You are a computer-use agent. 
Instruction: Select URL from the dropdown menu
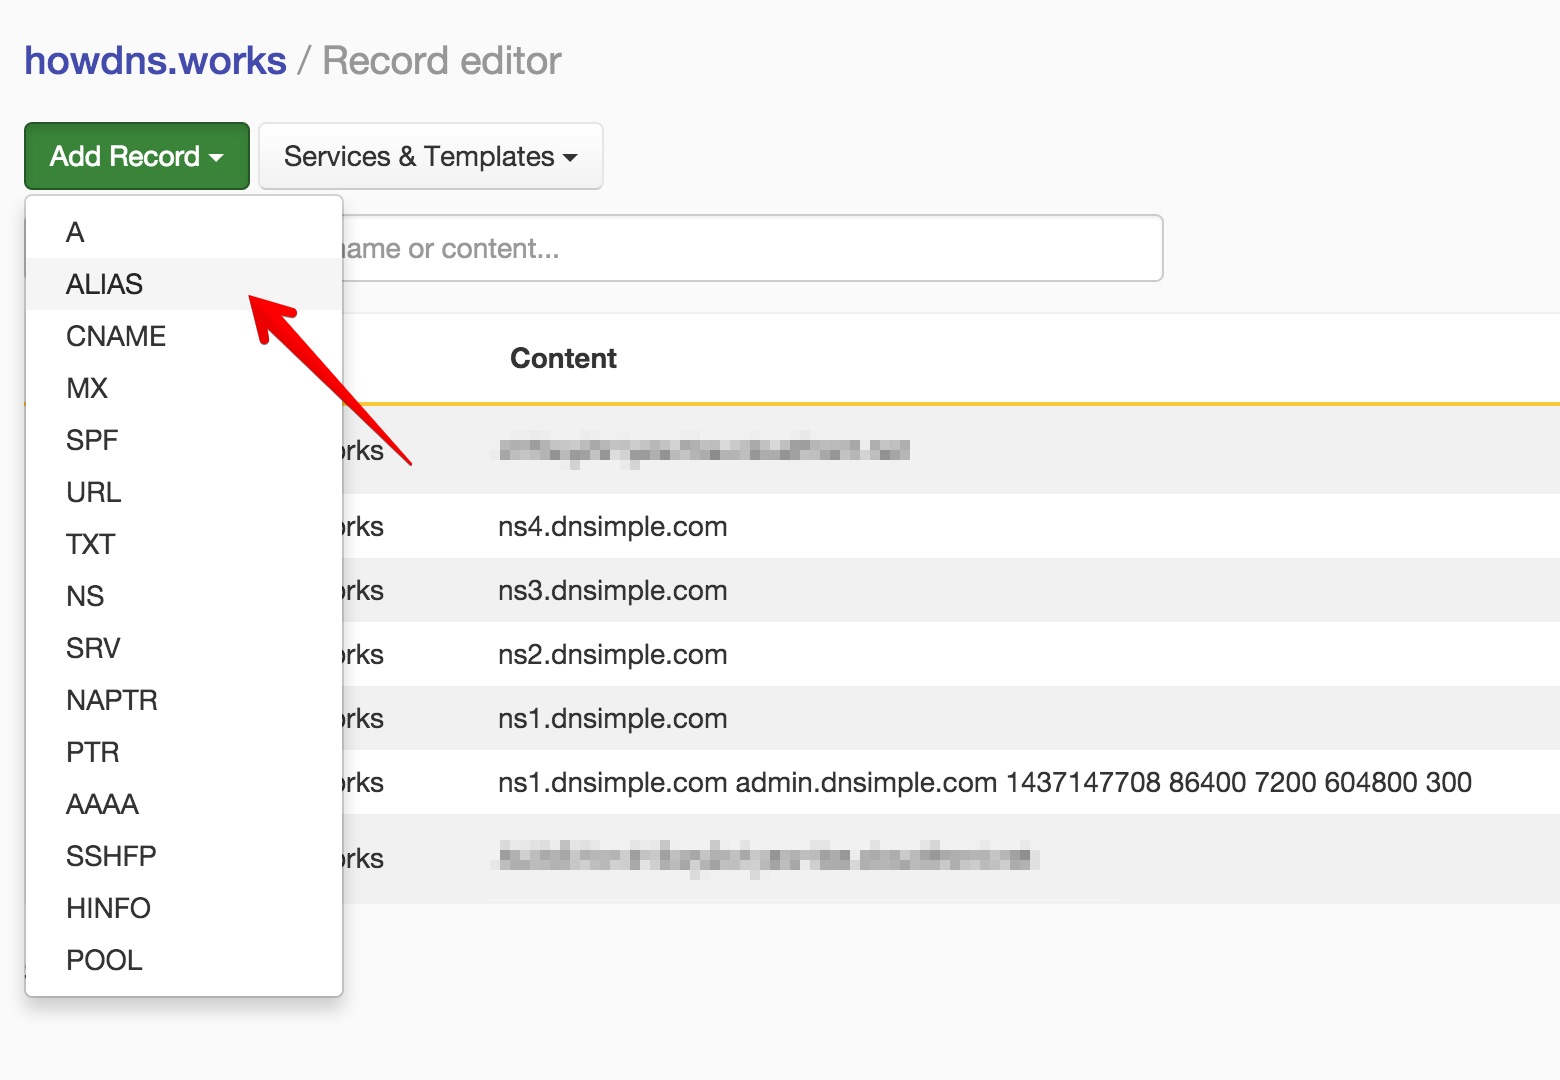(94, 492)
